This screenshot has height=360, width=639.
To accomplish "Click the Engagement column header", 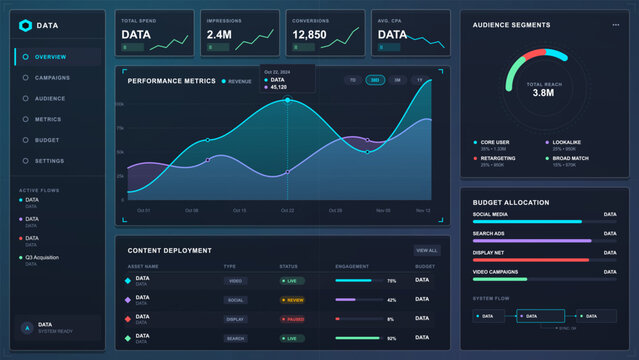I will 352,266.
